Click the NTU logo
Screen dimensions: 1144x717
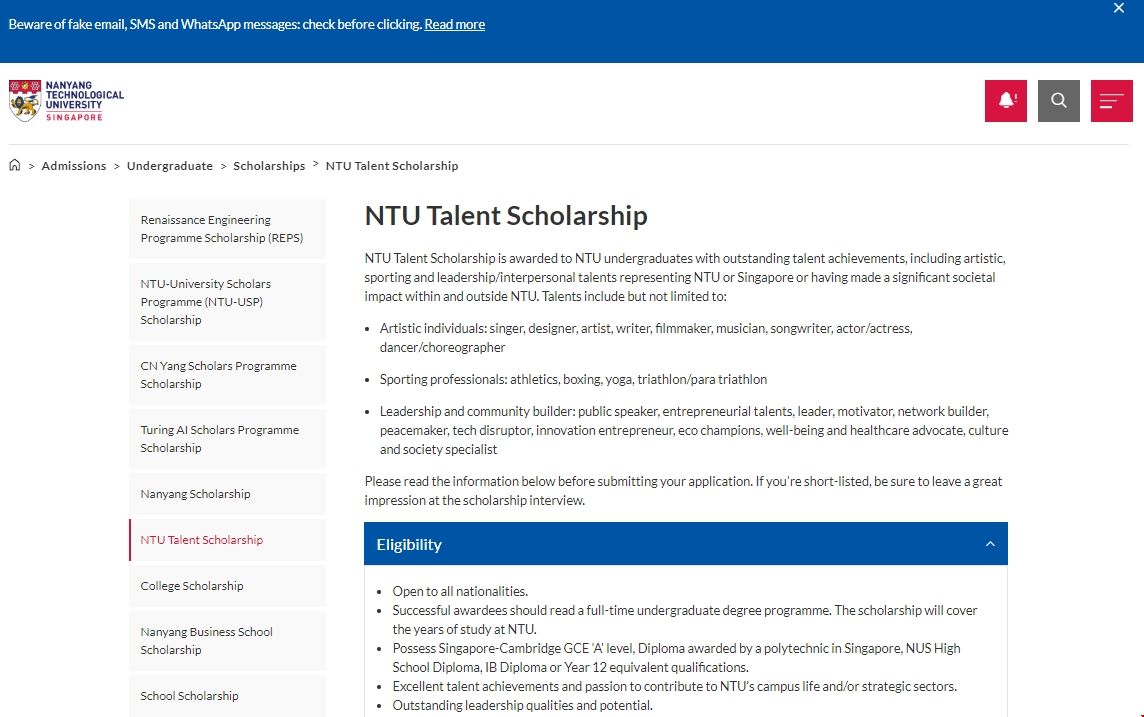tap(66, 101)
